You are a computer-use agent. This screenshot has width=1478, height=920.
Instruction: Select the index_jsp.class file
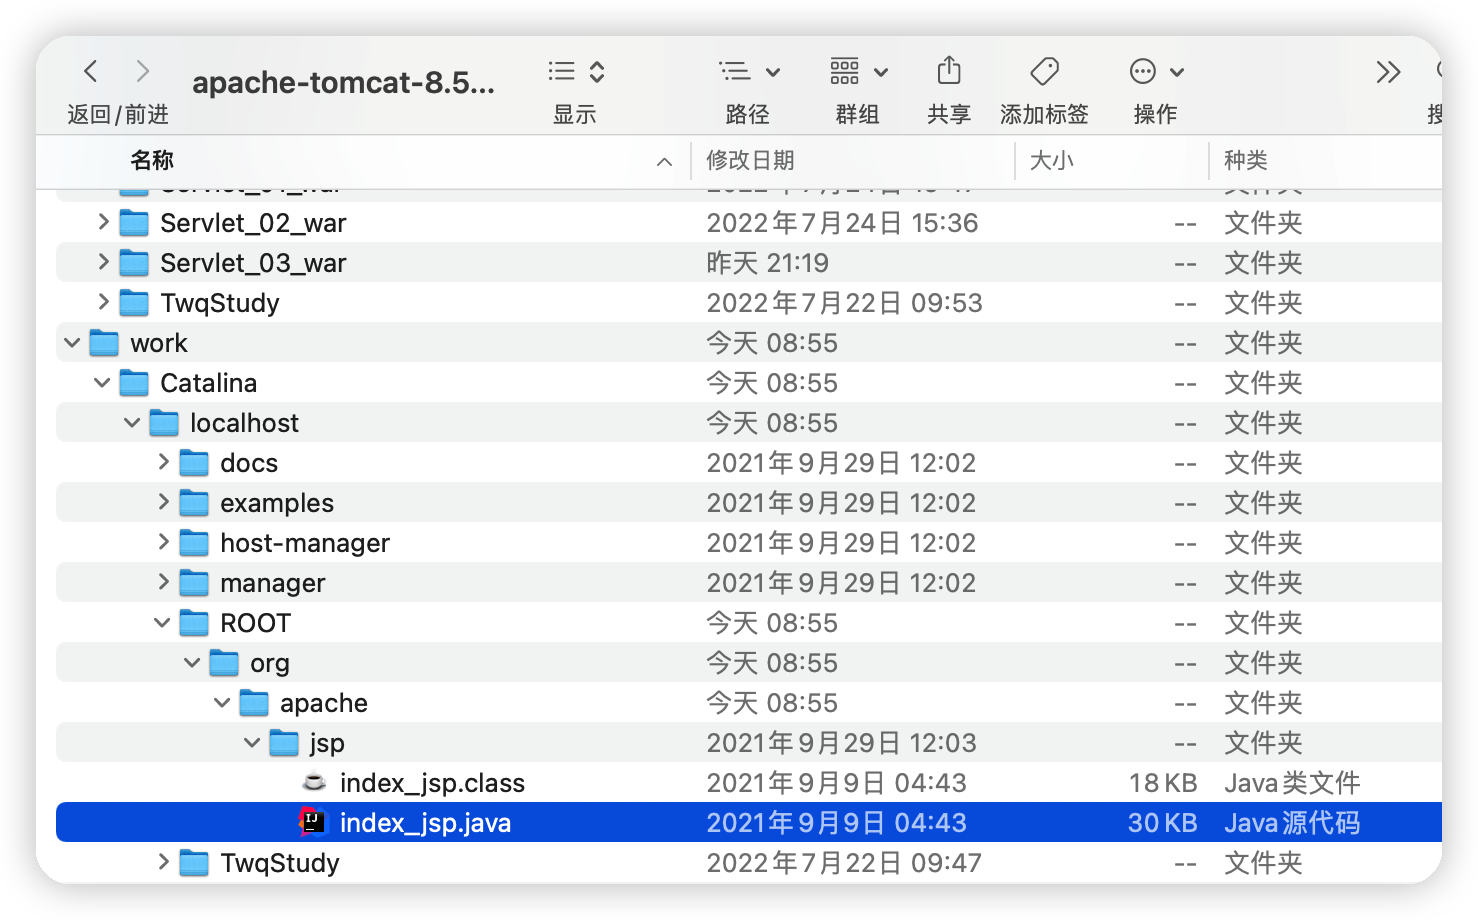[432, 783]
